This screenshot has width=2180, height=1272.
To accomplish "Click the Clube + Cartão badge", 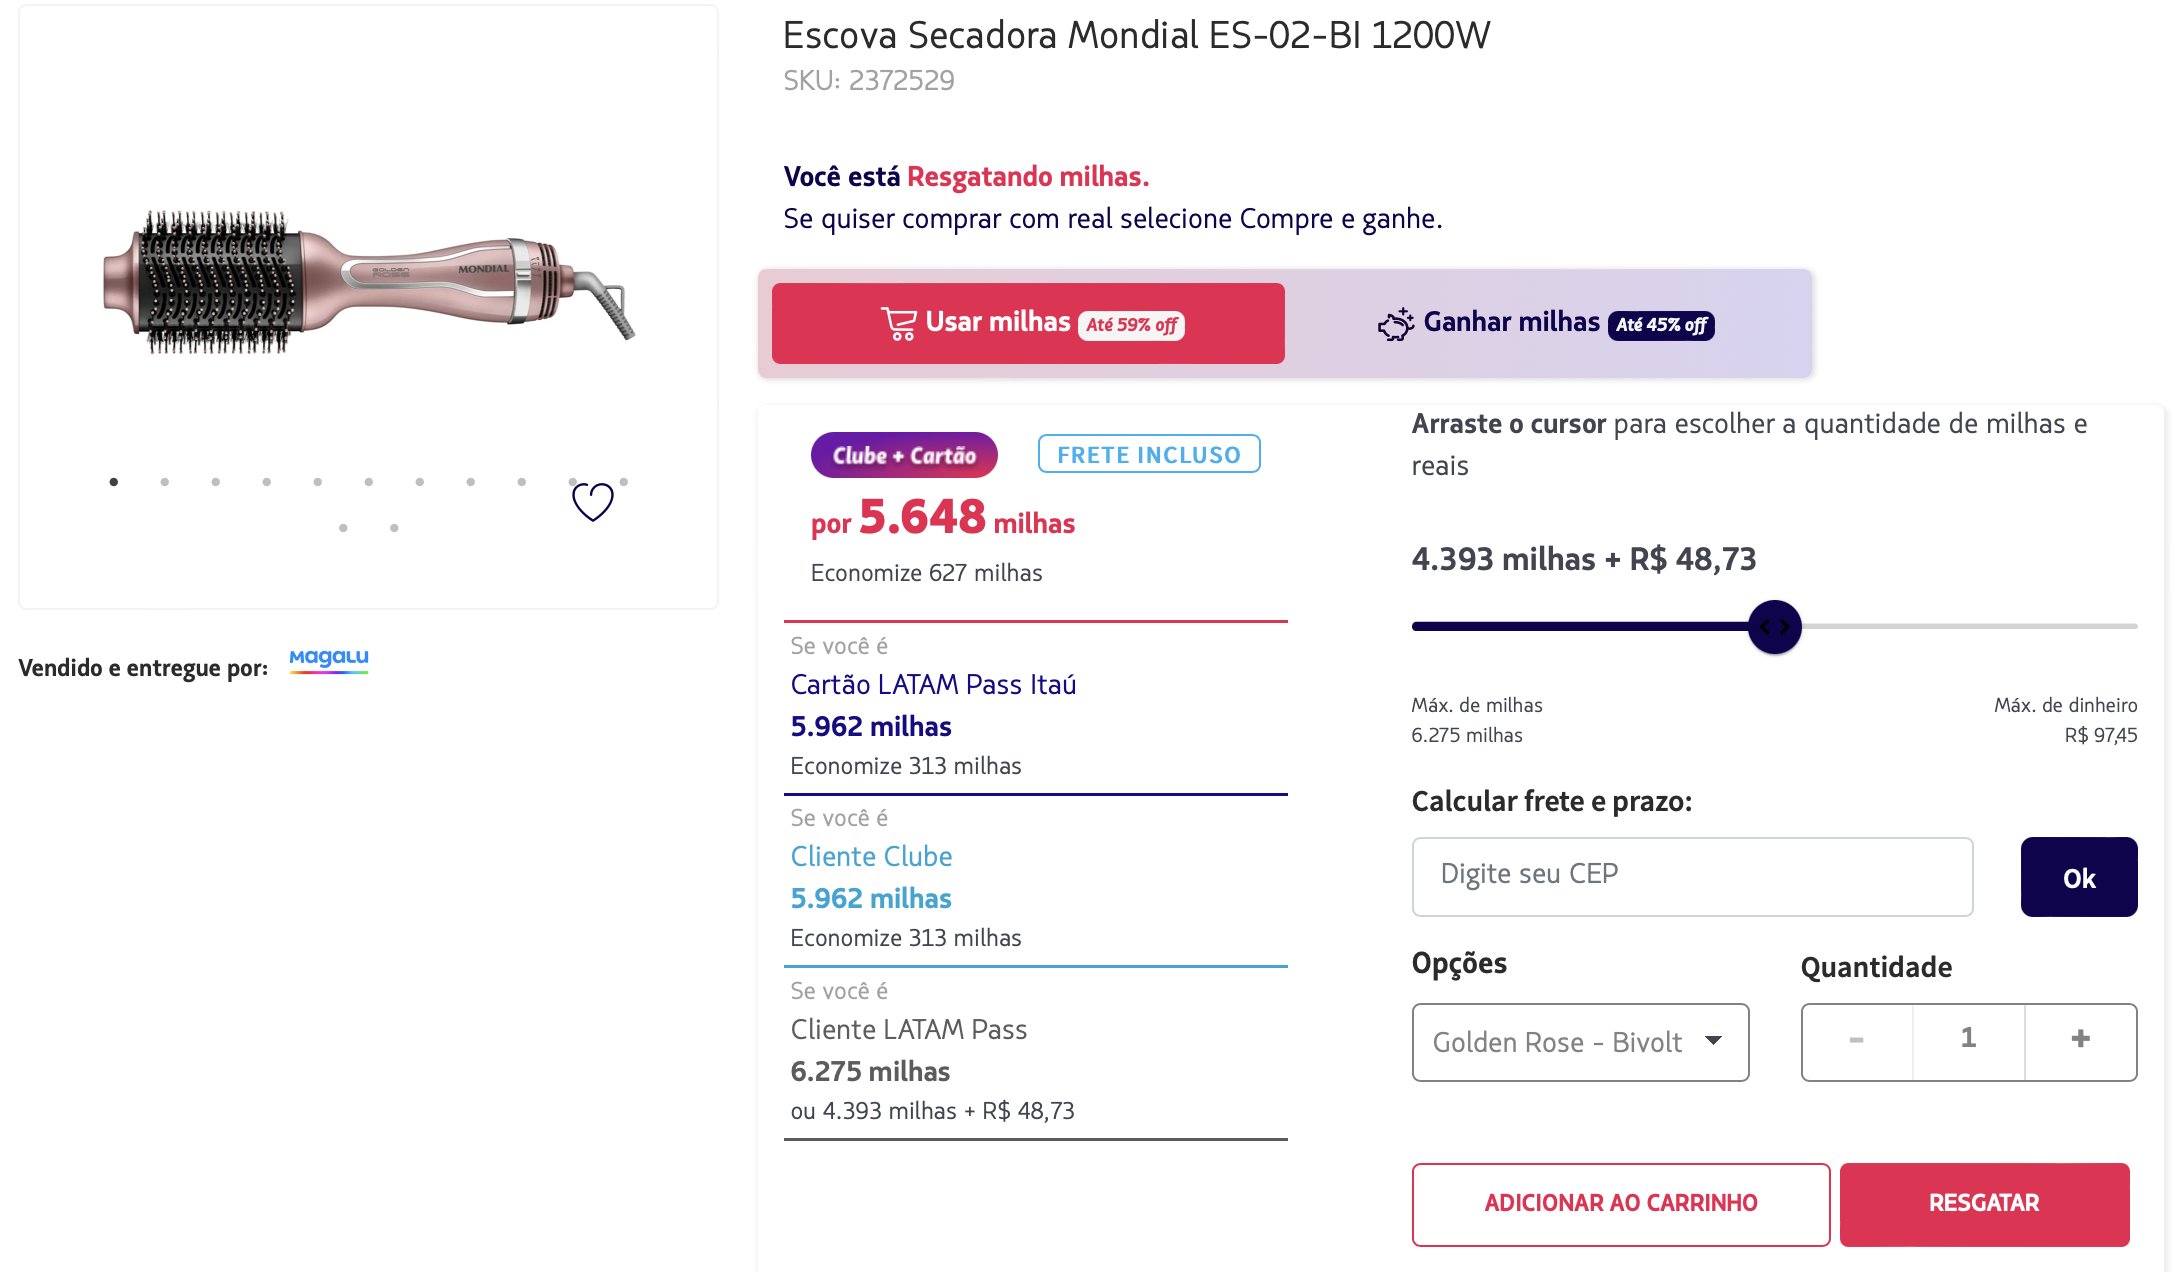I will [904, 455].
